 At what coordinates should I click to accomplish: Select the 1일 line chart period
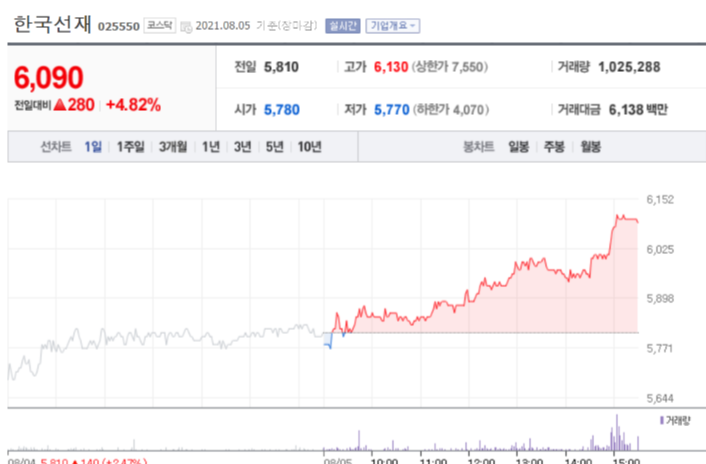[x=93, y=147]
